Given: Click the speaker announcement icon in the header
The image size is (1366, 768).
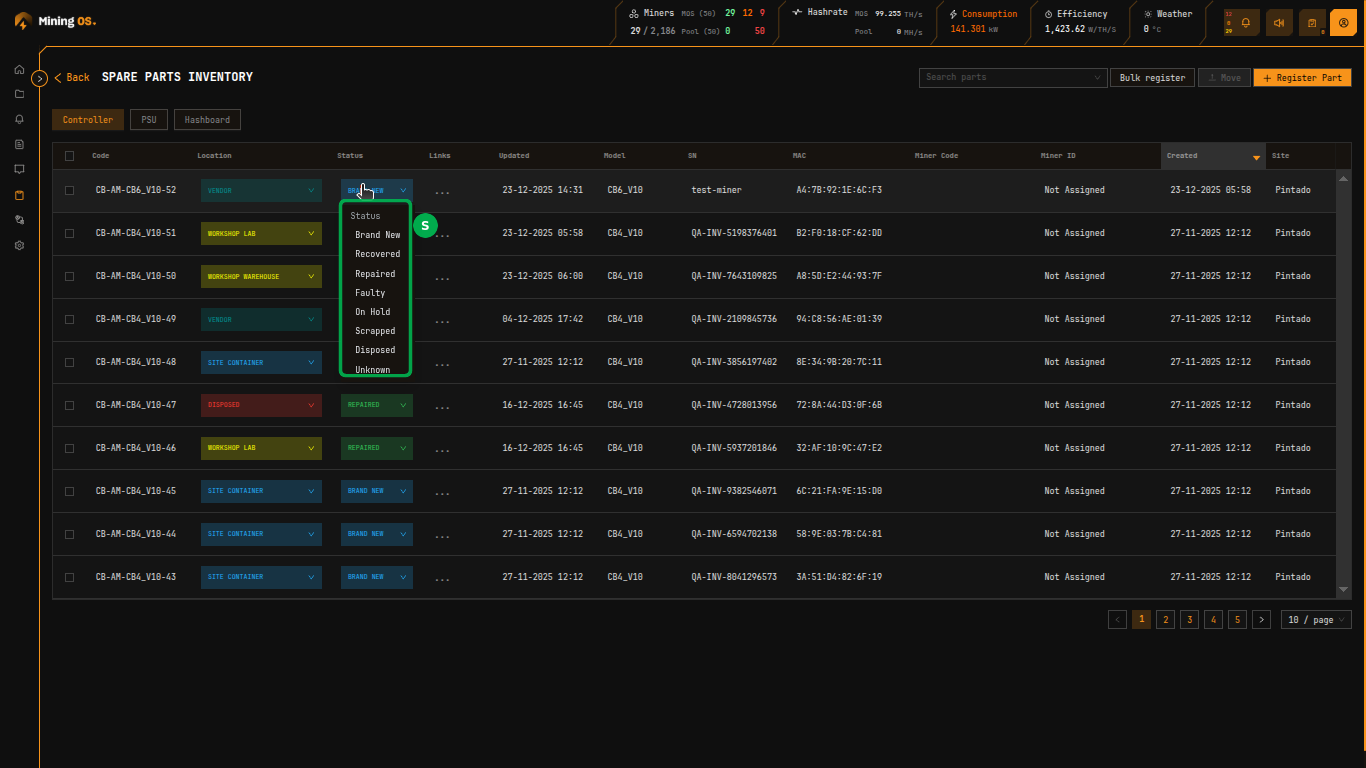Looking at the screenshot, I should [x=1279, y=21].
